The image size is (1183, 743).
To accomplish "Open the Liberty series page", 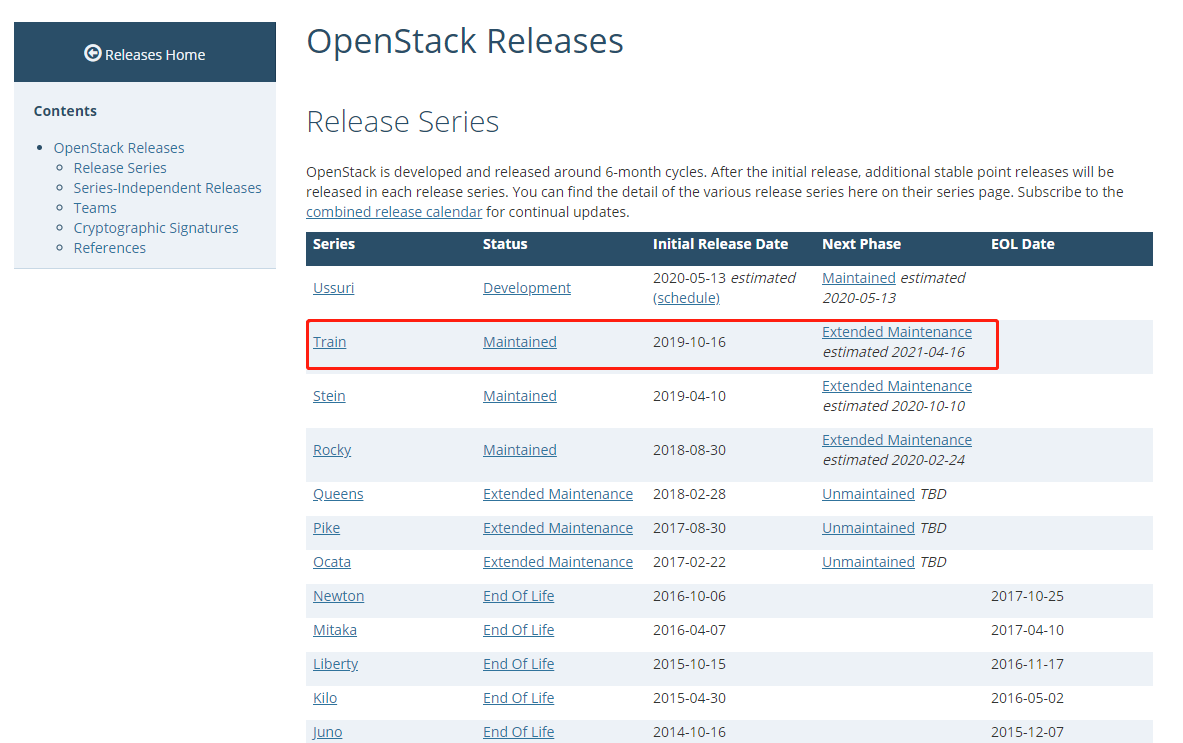I will [x=336, y=664].
